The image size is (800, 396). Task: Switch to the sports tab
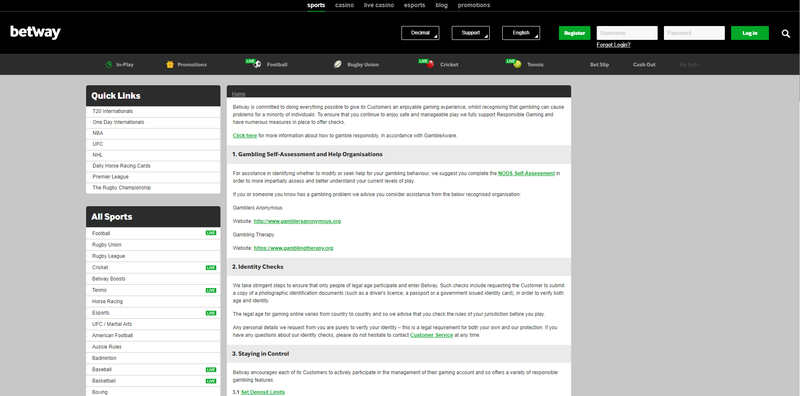pyautogui.click(x=316, y=5)
